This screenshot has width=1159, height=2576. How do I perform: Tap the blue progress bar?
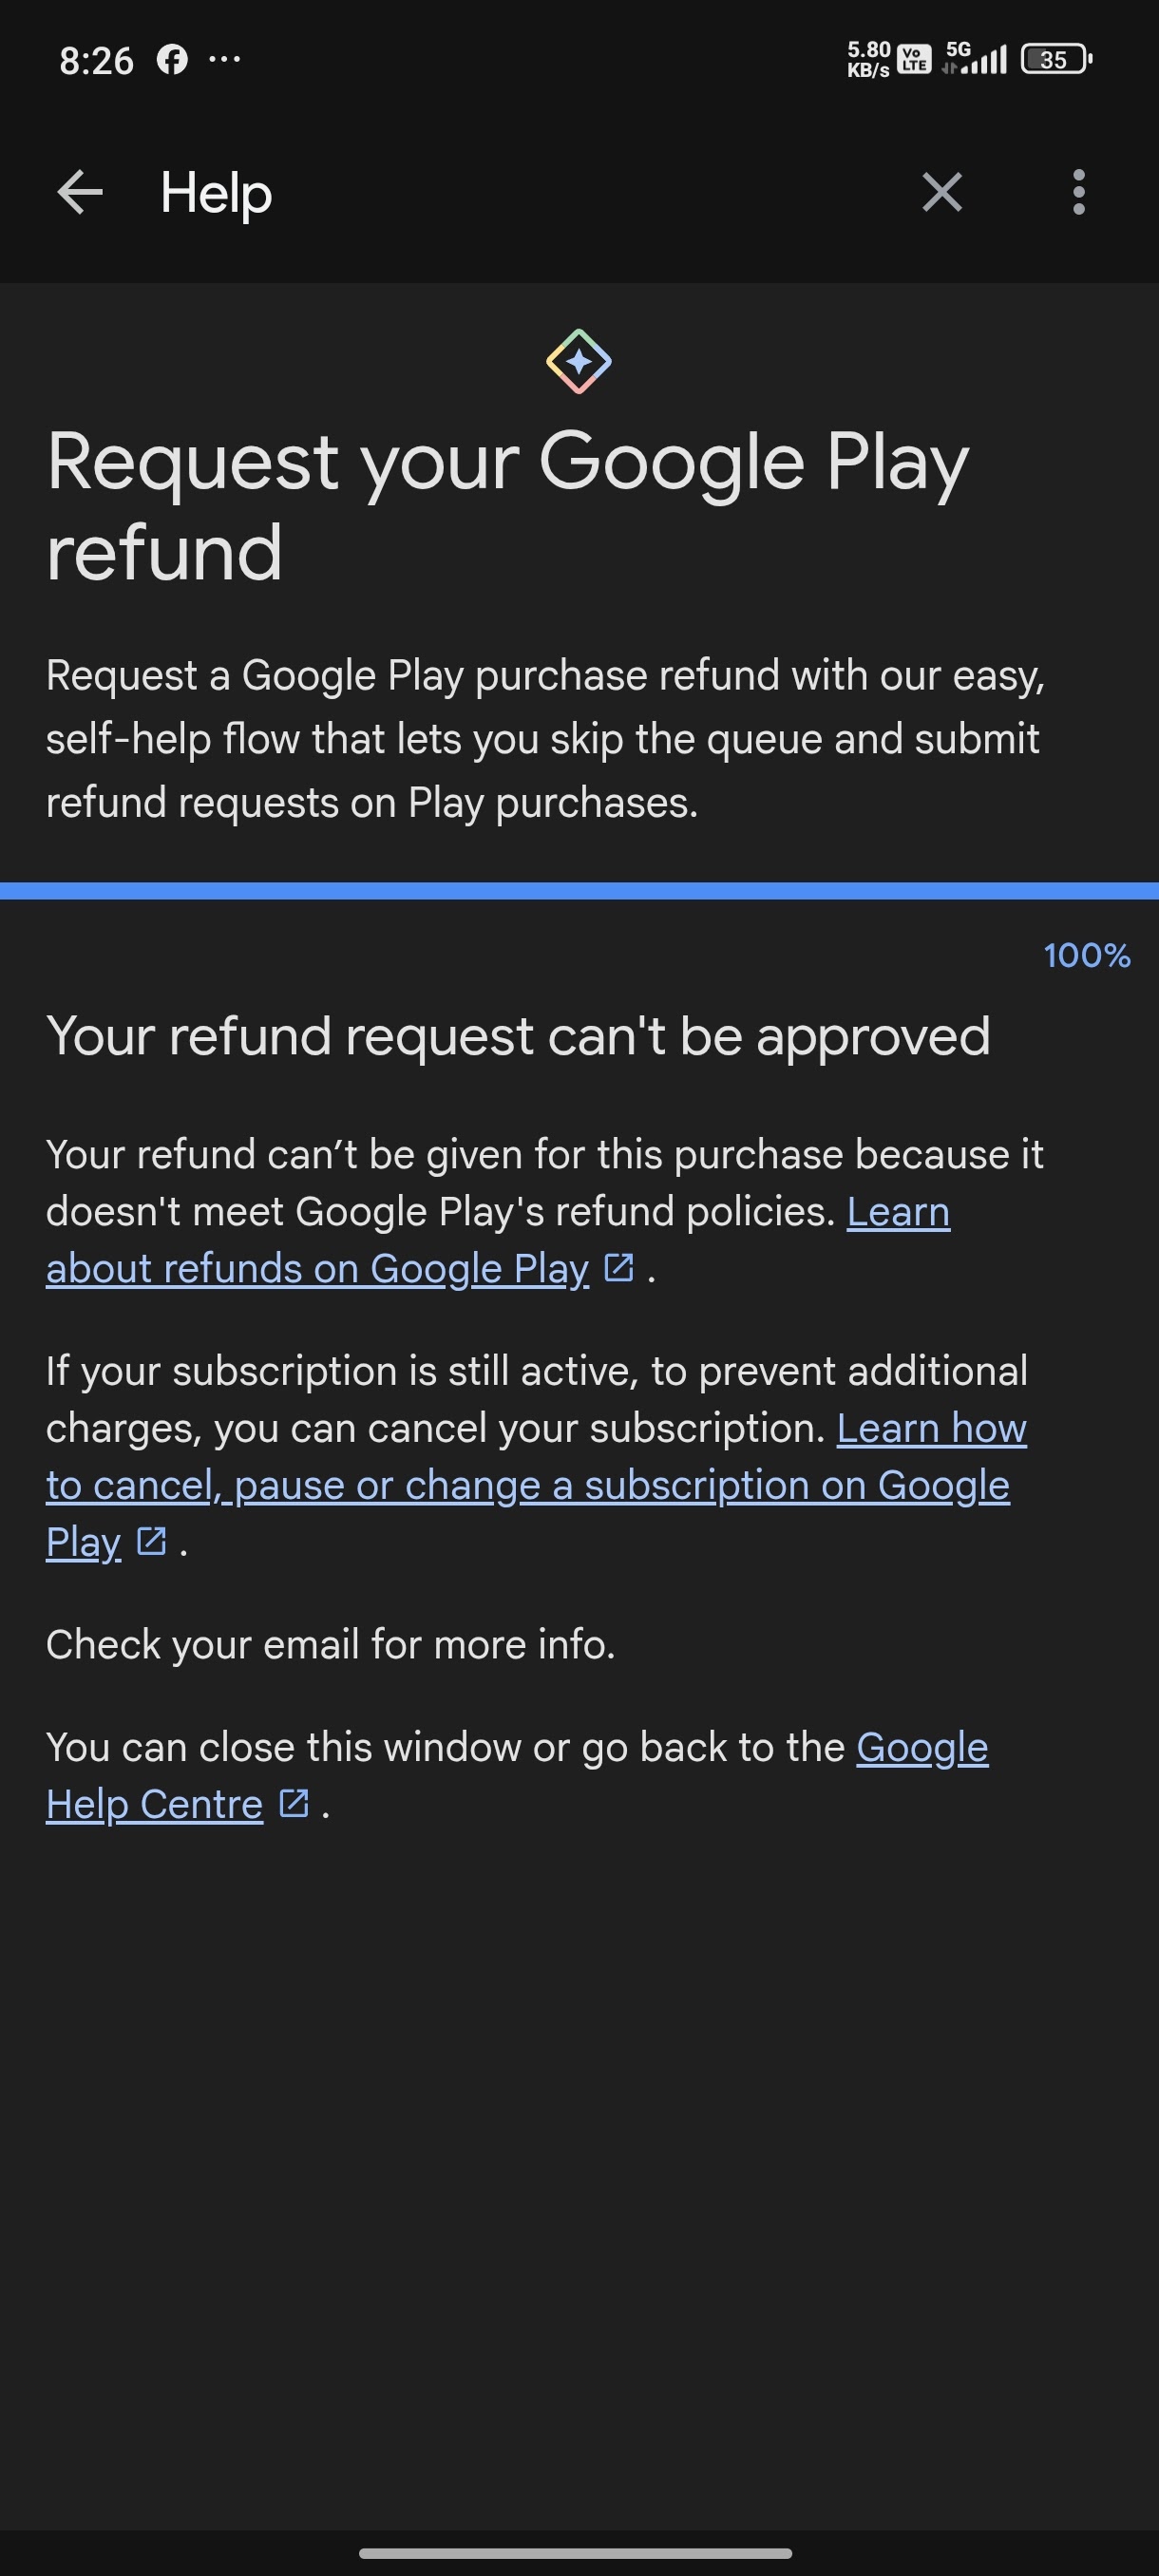click(x=579, y=891)
